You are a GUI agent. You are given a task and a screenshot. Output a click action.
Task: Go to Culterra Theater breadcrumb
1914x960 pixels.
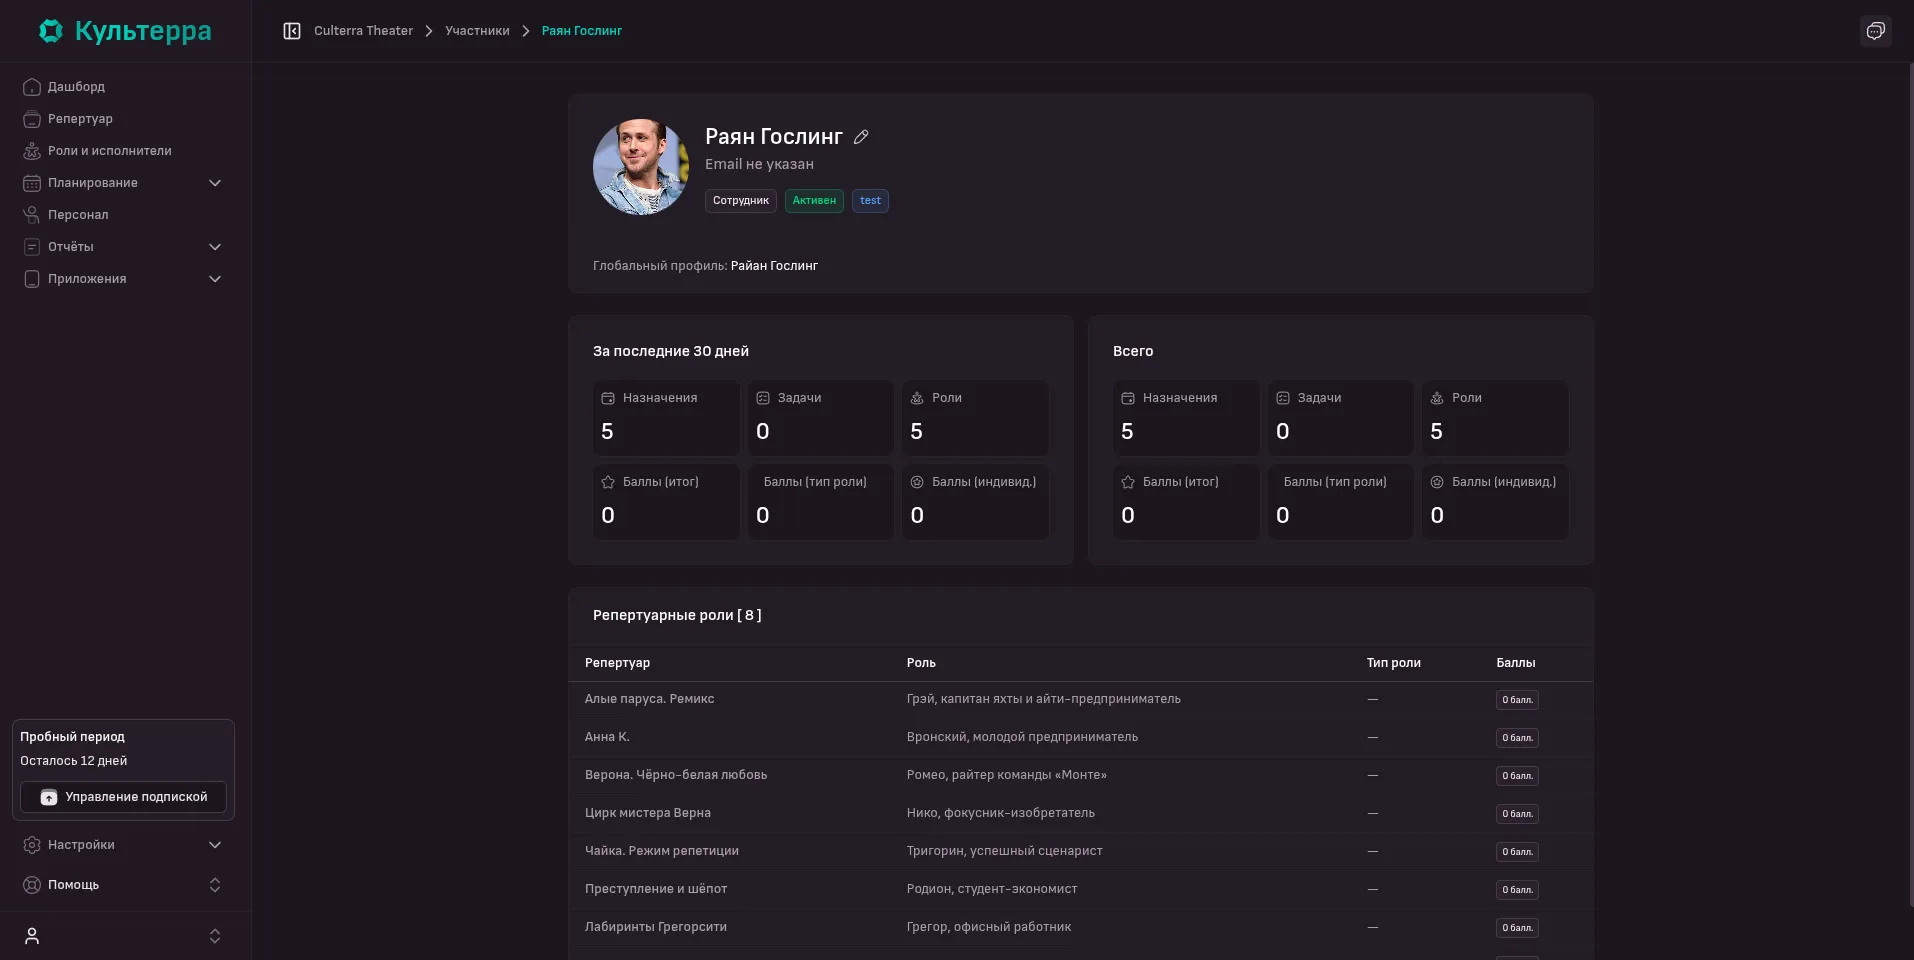363,31
